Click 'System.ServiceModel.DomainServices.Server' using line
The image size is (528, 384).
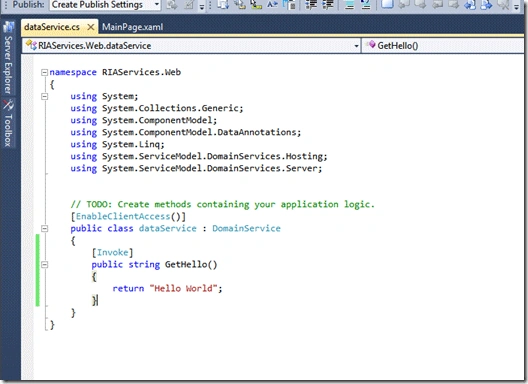pos(196,168)
